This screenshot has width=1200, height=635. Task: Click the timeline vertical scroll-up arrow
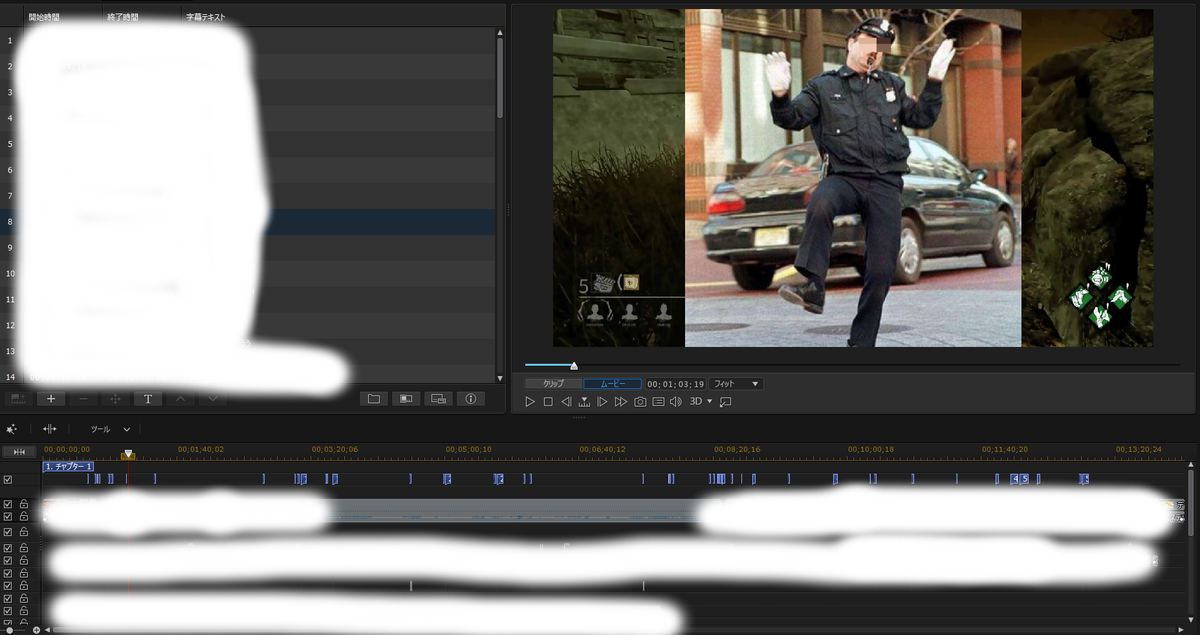pos(1191,465)
